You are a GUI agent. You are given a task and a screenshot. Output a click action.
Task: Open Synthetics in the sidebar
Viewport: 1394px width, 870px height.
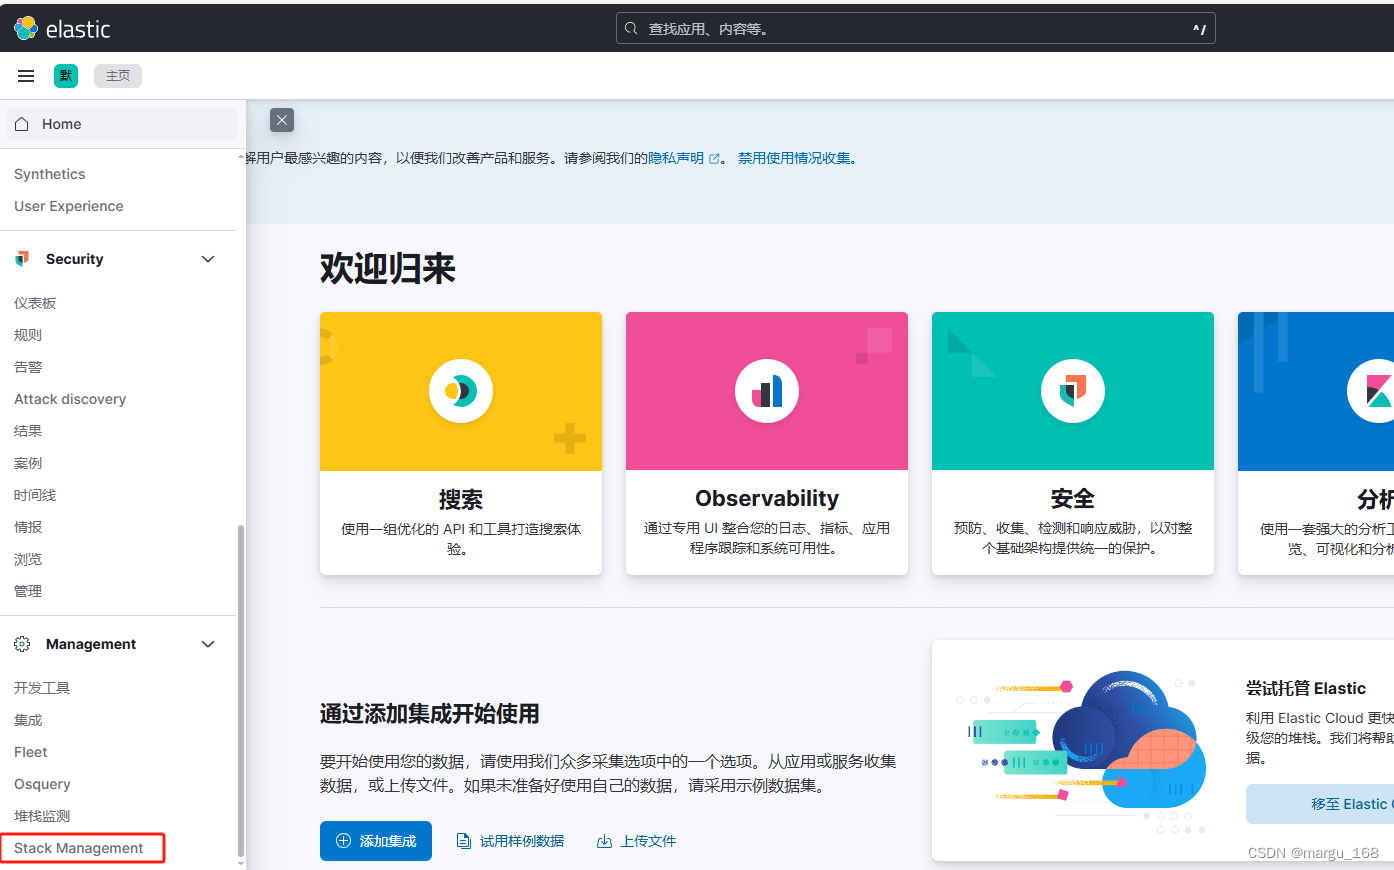(x=50, y=174)
